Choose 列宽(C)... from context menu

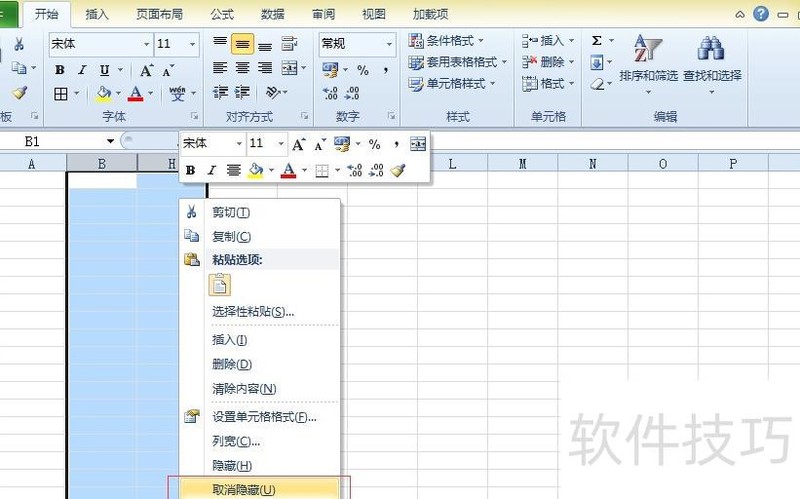(x=259, y=441)
